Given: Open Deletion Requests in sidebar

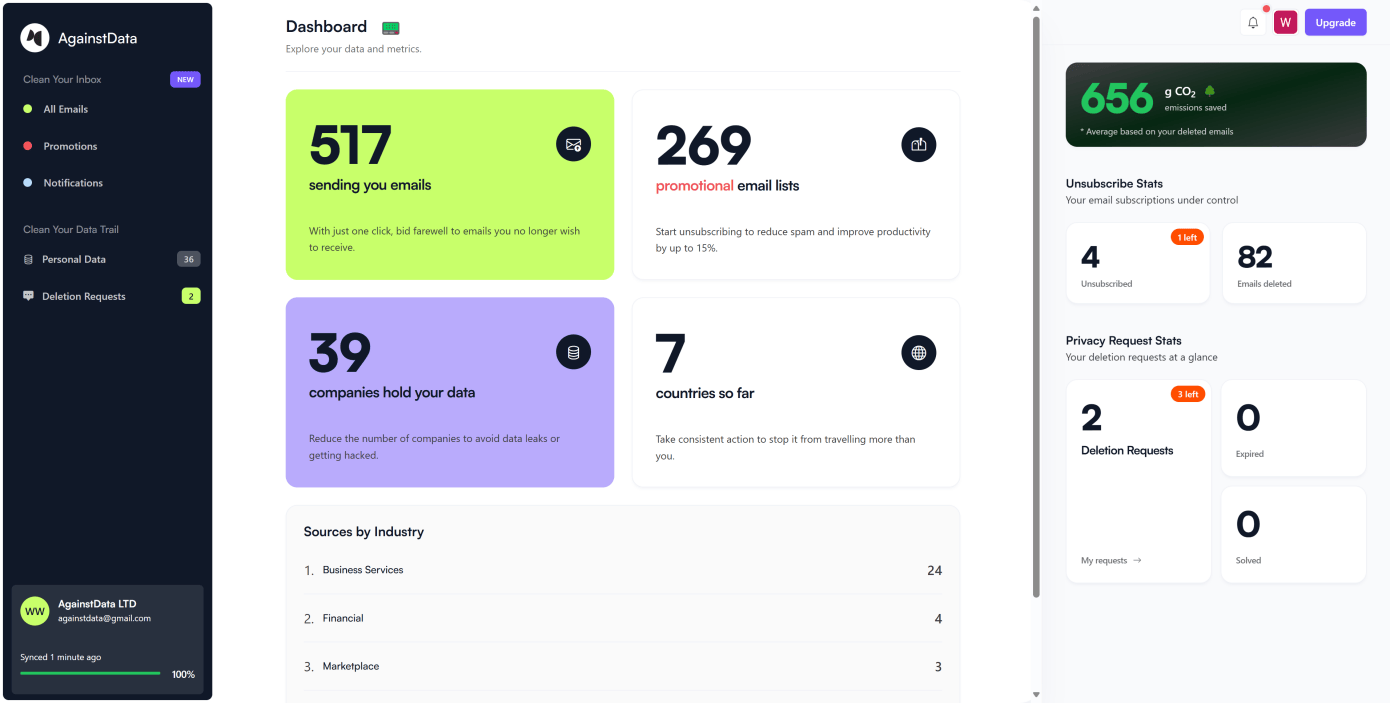Looking at the screenshot, I should 84,296.
